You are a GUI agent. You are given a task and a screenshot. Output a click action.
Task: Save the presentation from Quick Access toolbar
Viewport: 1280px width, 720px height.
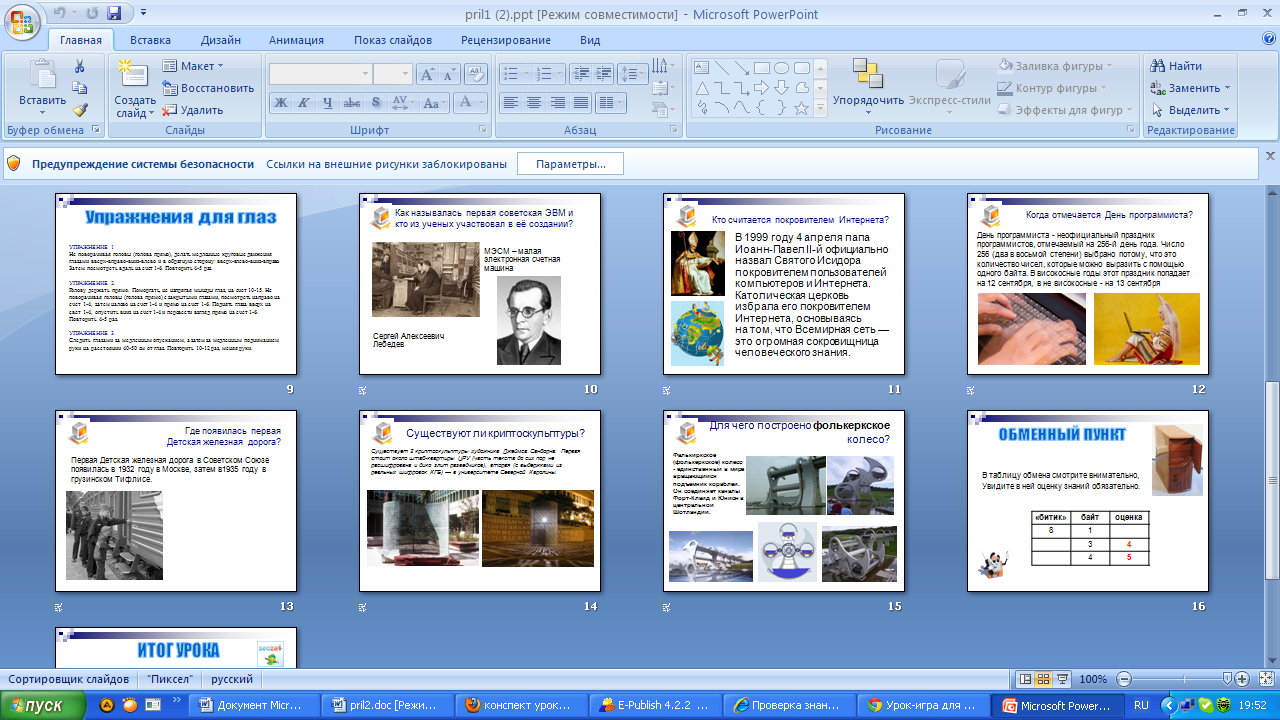pyautogui.click(x=113, y=14)
